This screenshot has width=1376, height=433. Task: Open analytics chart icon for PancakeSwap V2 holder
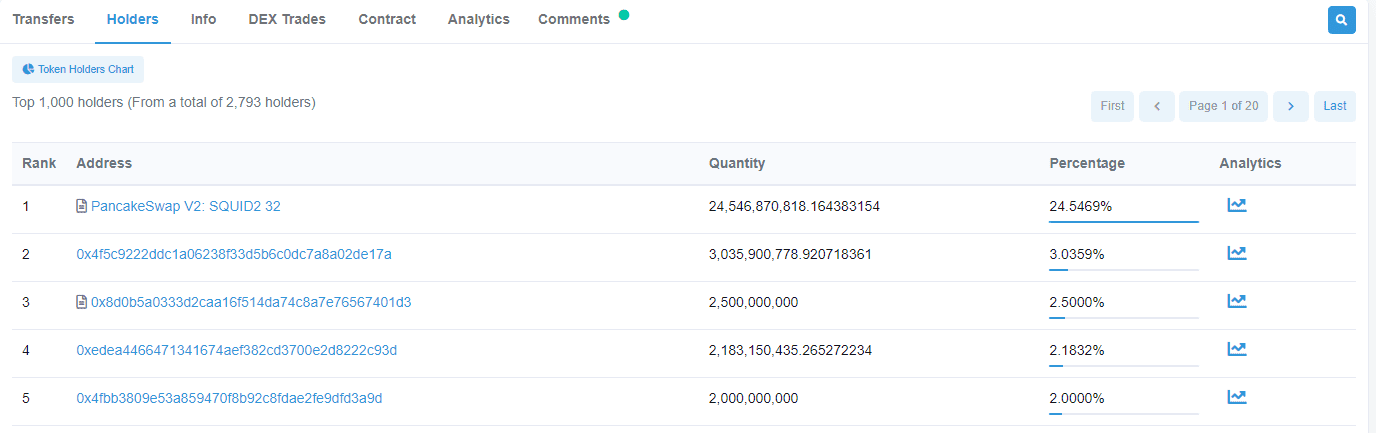[x=1237, y=205]
